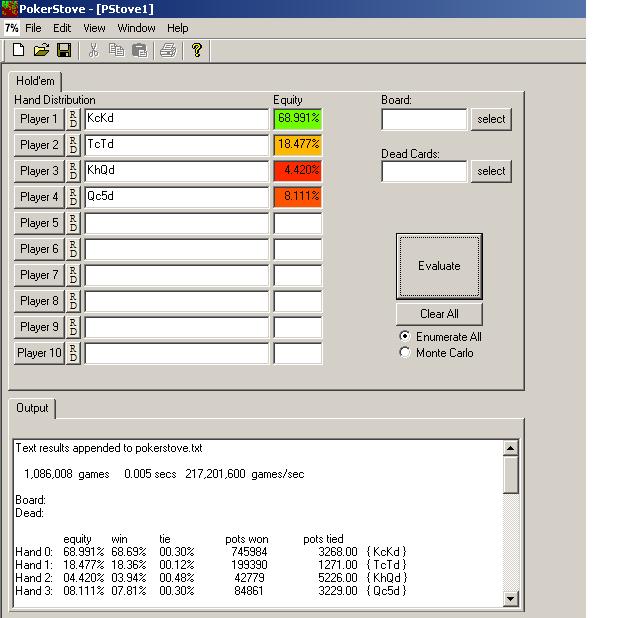This screenshot has width=640, height=618.
Task: Click the RD button for Player 1
Action: pyautogui.click(x=73, y=119)
